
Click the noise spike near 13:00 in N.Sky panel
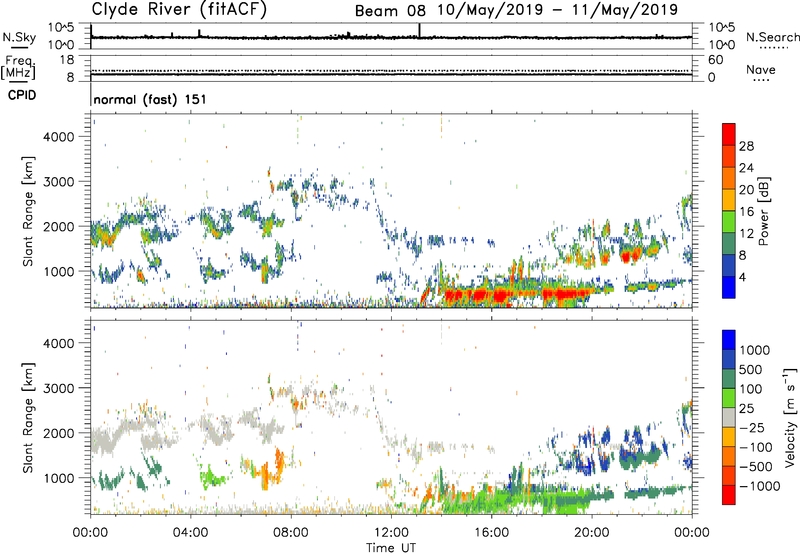[x=419, y=31]
